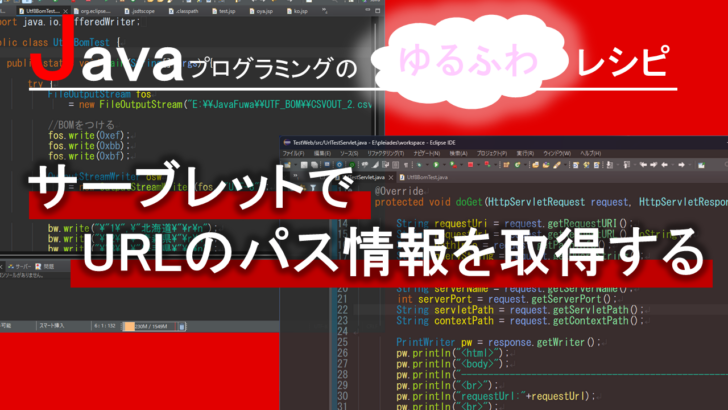Image resolution: width=728 pixels, height=410 pixels.
Task: Close the UtfBomTest tab in the left window
Action: tap(65, 11)
